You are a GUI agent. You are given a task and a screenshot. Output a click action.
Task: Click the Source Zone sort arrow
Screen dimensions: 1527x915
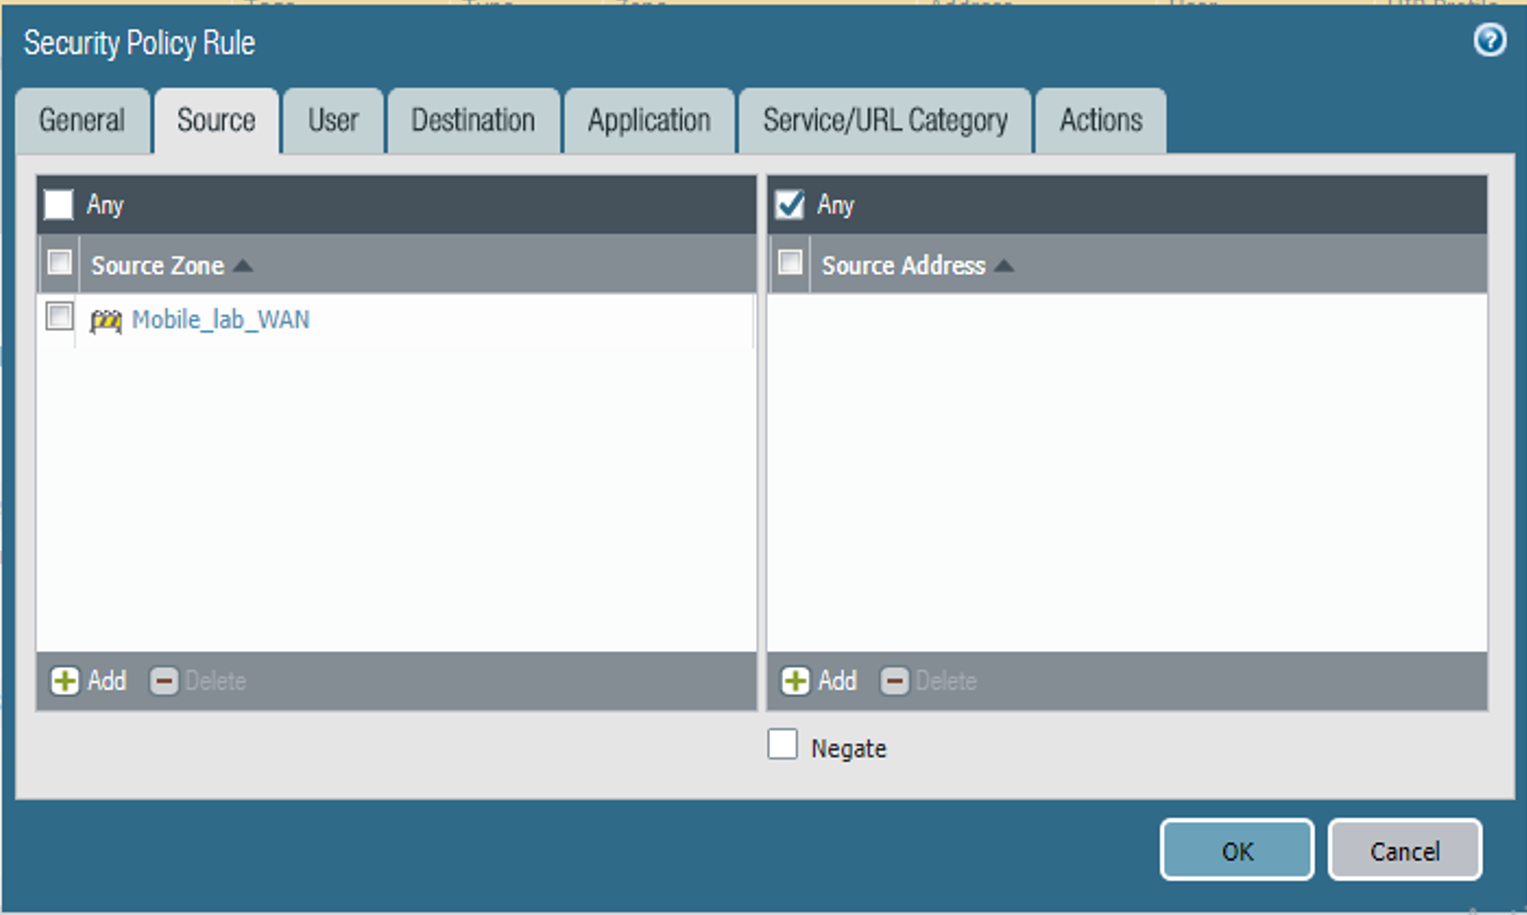(242, 265)
